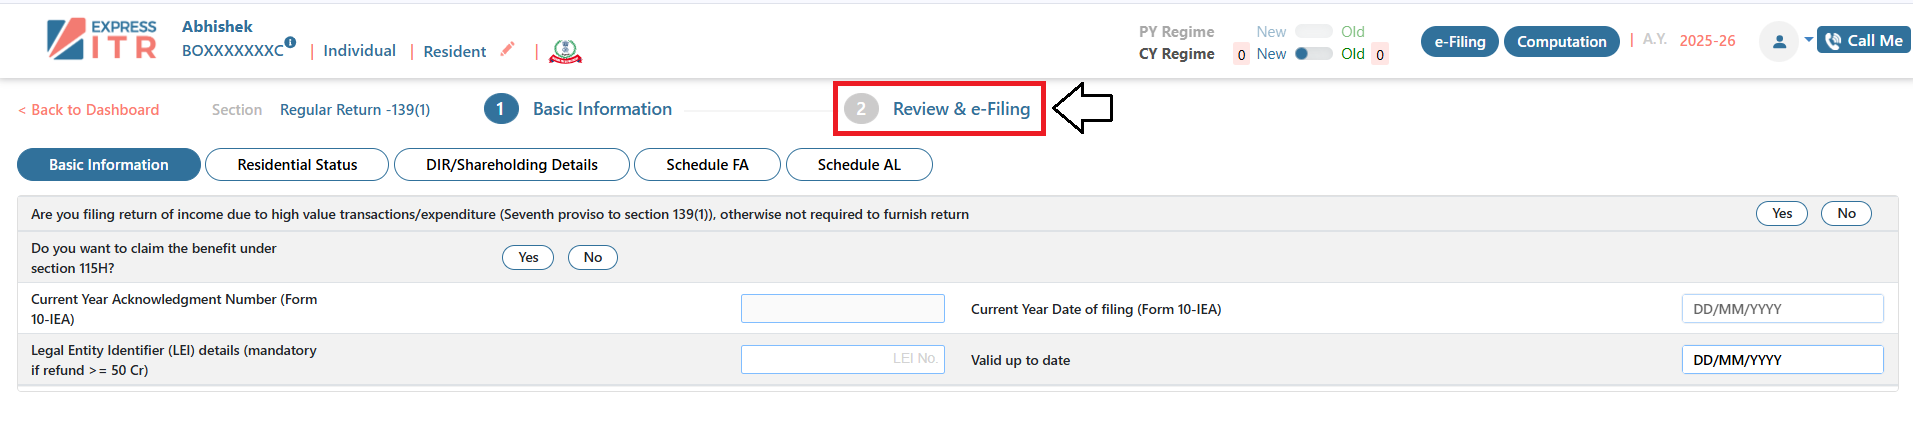Click the Express ITR logo
Image resolution: width=1913 pixels, height=426 pixels.
[x=102, y=40]
